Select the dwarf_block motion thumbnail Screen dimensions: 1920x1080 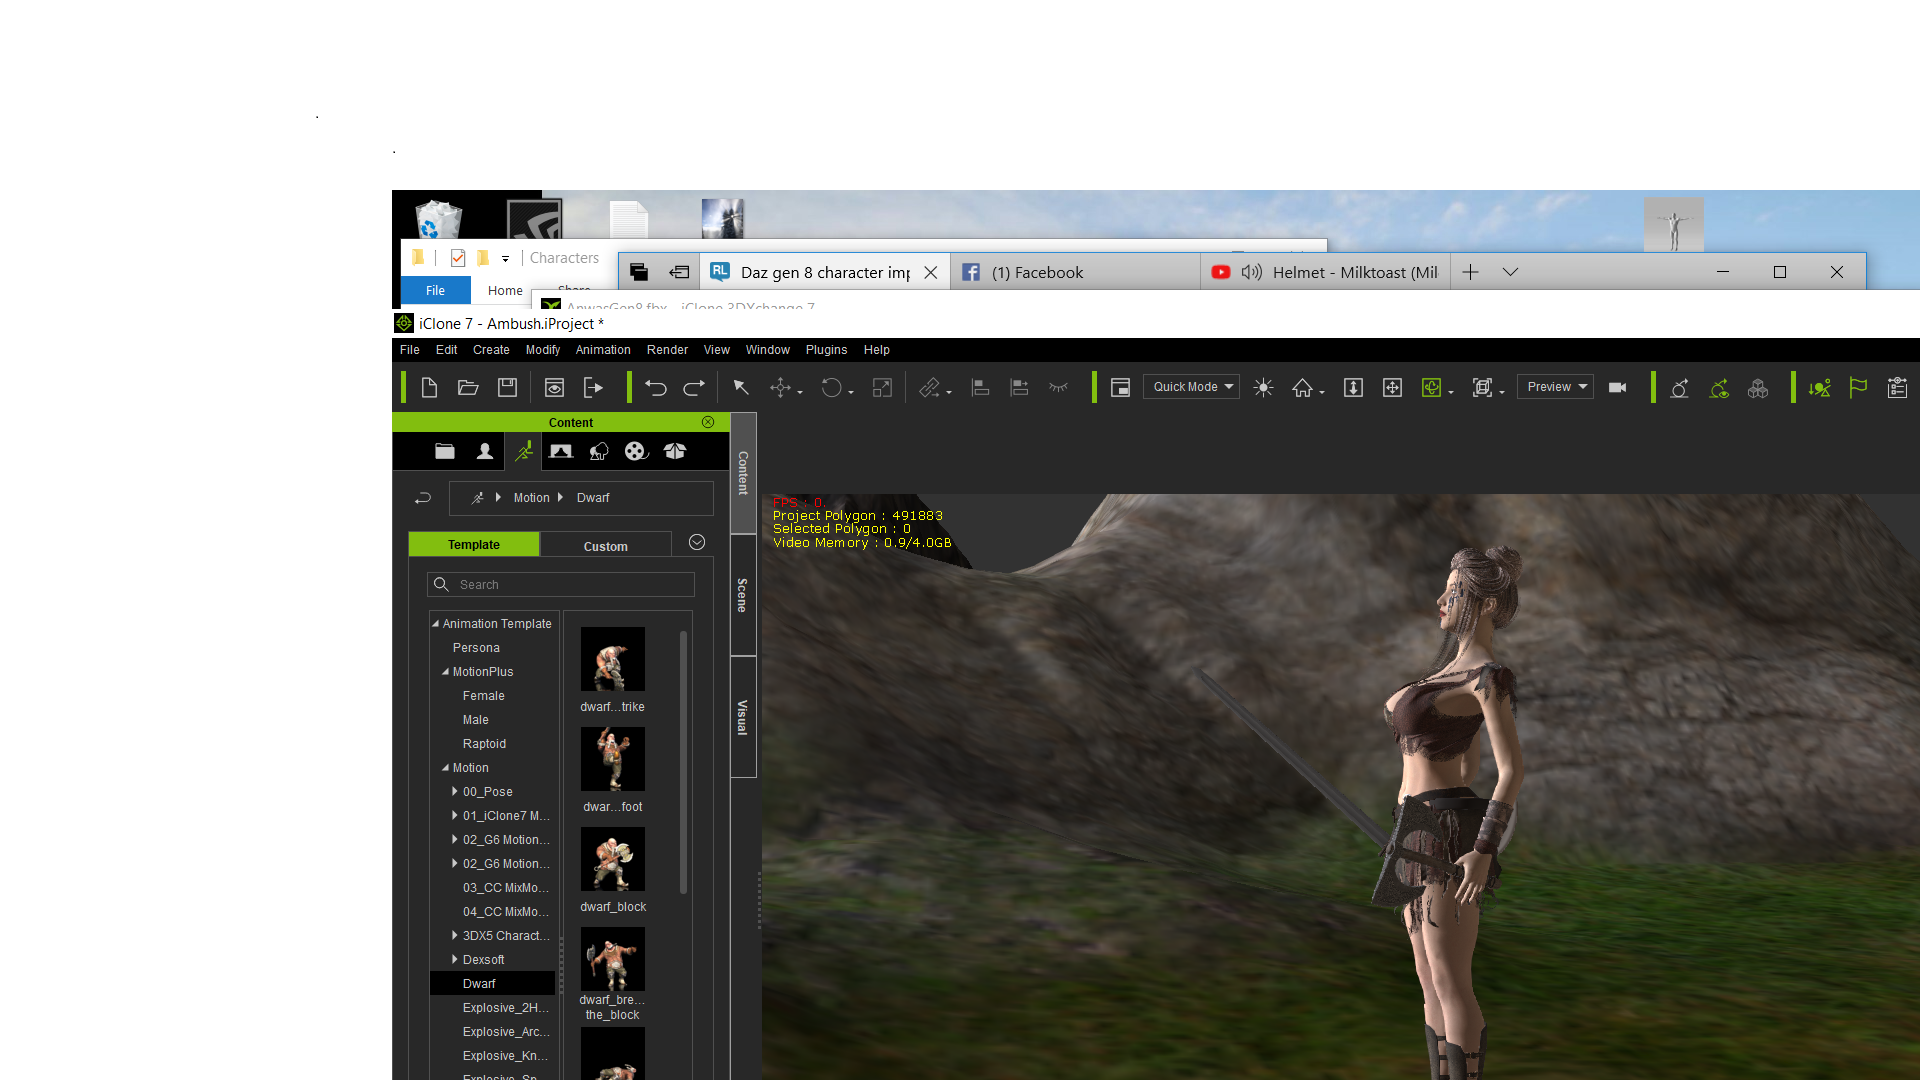[x=613, y=859]
